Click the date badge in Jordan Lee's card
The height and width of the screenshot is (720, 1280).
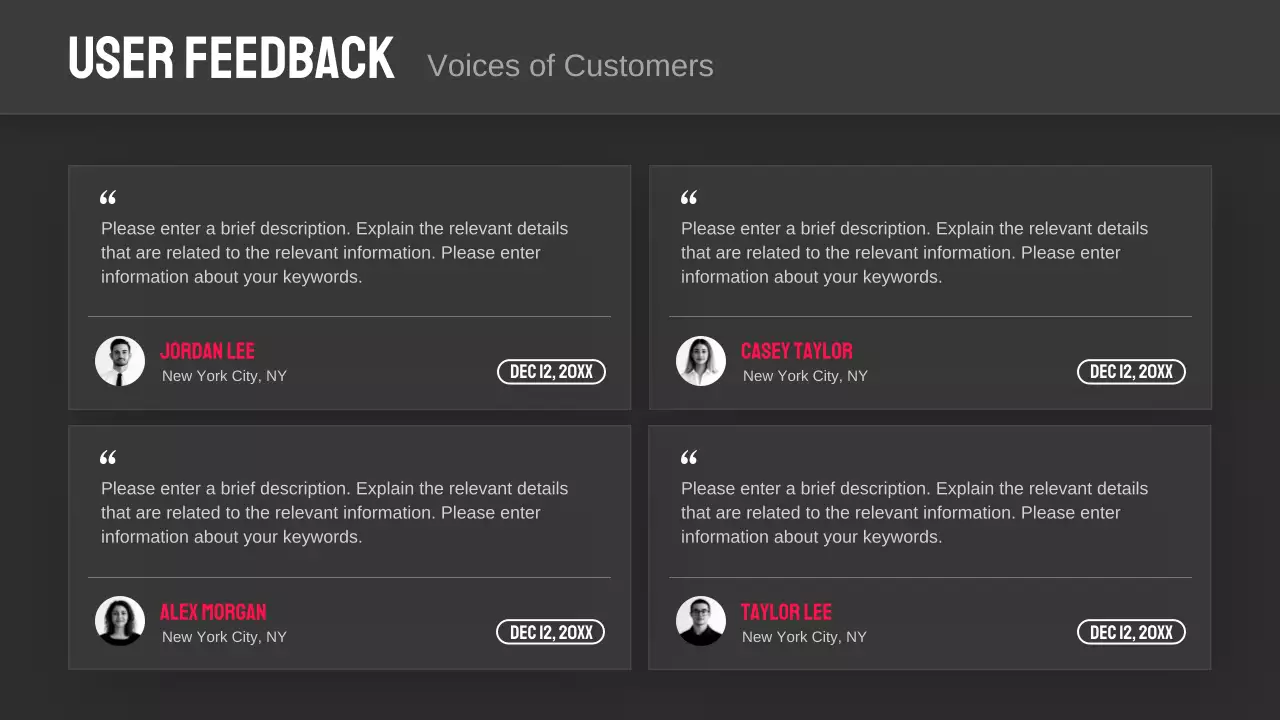point(551,372)
